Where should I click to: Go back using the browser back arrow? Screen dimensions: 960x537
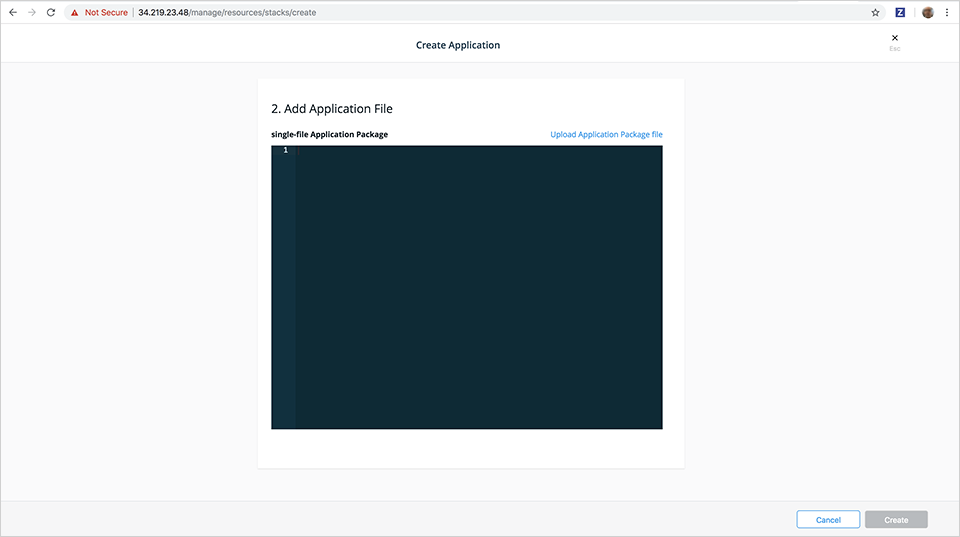[x=13, y=12]
